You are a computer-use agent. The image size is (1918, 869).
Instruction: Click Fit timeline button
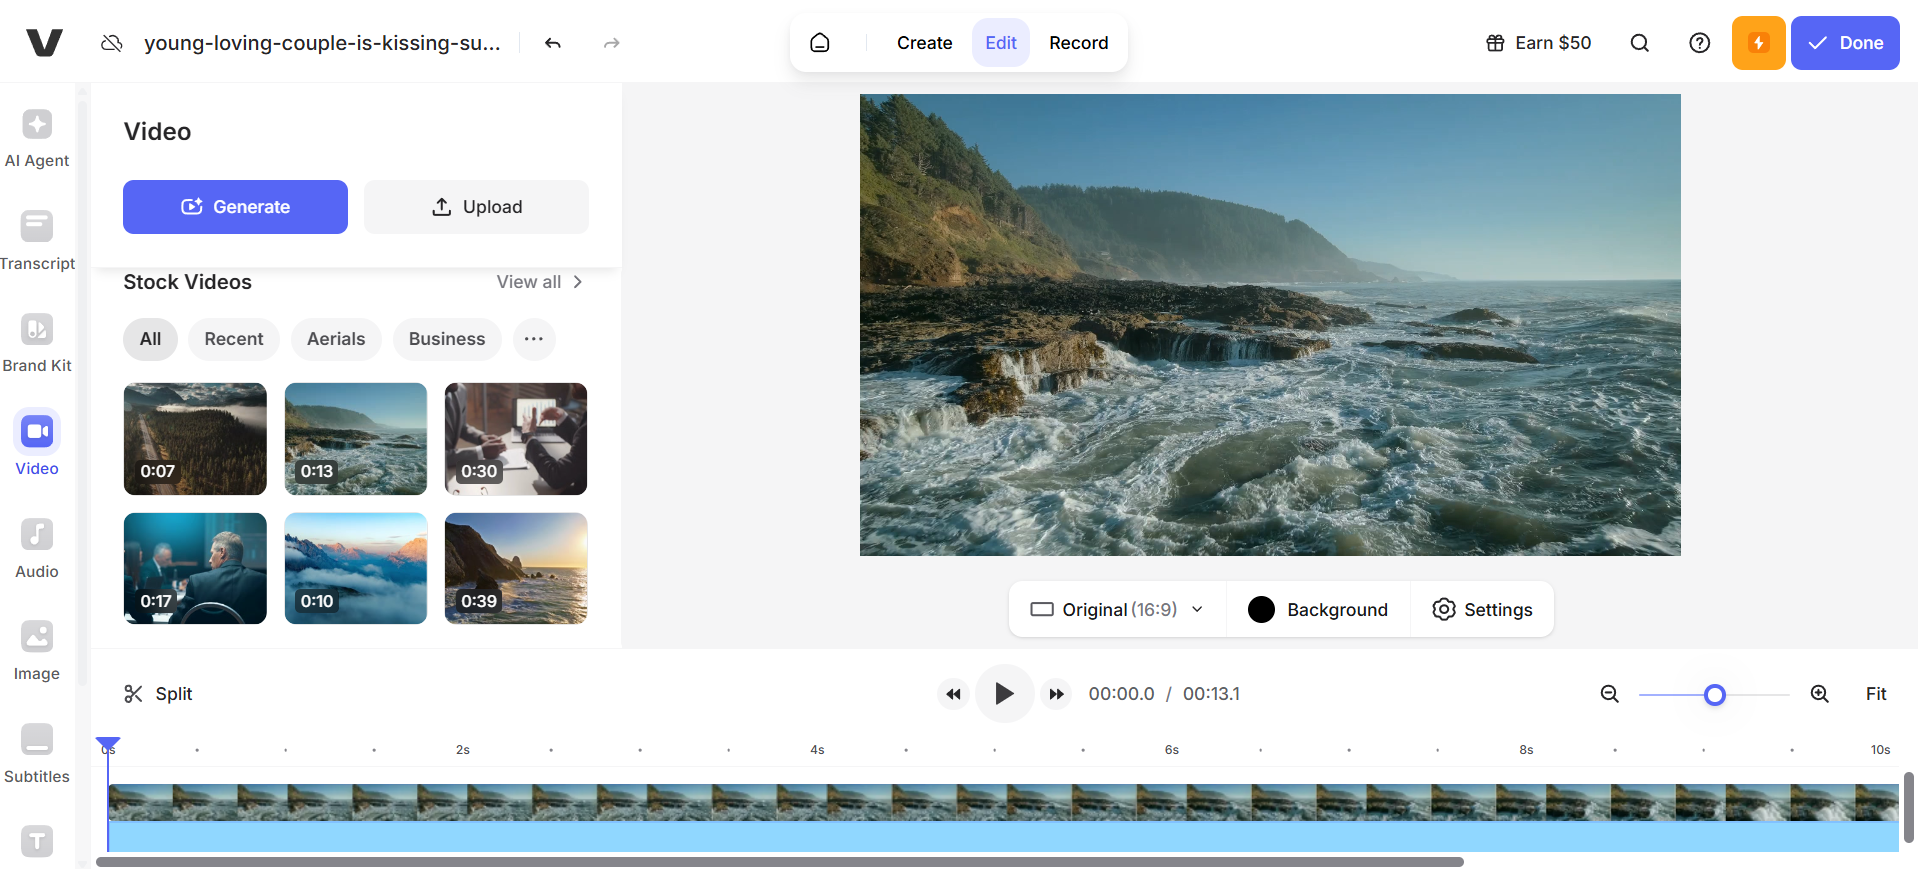1876,694
